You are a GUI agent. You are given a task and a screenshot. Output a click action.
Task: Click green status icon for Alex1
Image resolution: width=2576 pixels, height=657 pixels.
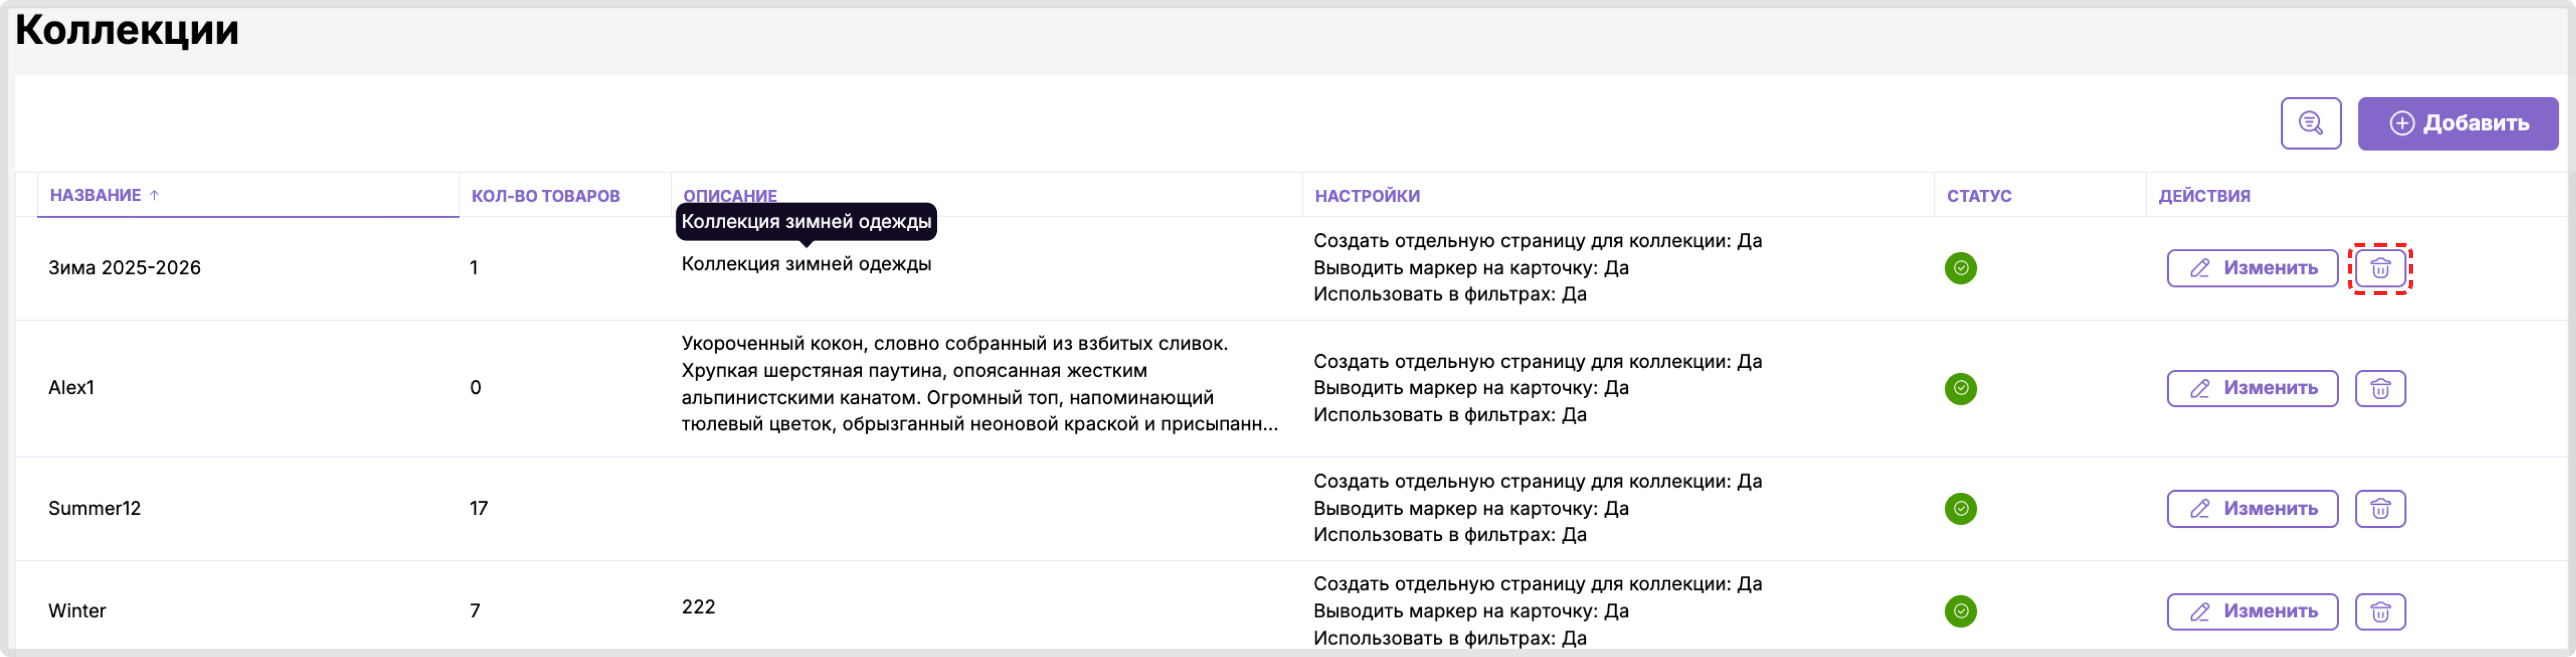point(1960,388)
